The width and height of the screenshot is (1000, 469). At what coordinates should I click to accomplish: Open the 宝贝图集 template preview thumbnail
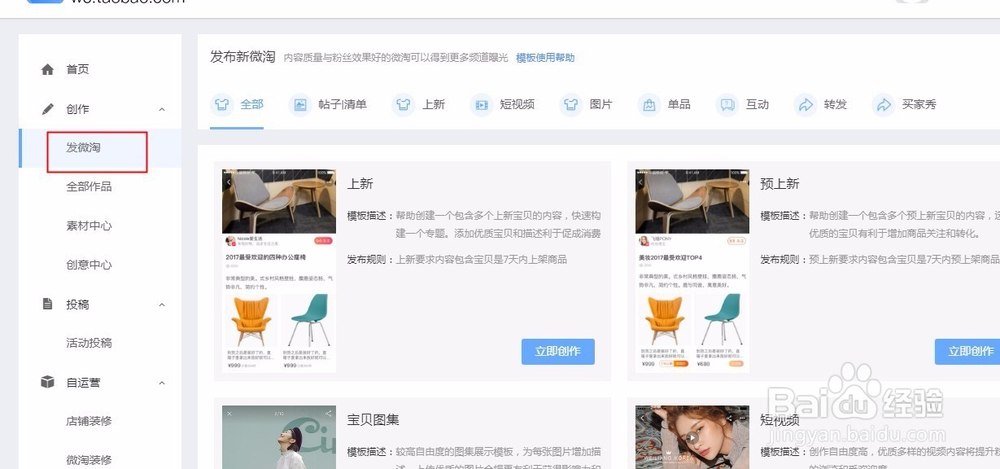point(279,437)
